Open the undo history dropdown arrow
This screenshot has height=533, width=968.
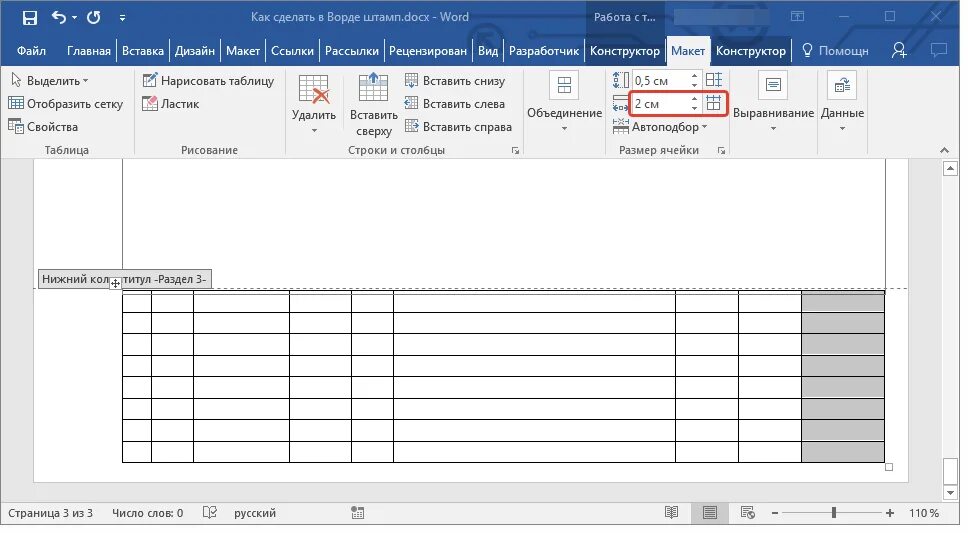(75, 18)
